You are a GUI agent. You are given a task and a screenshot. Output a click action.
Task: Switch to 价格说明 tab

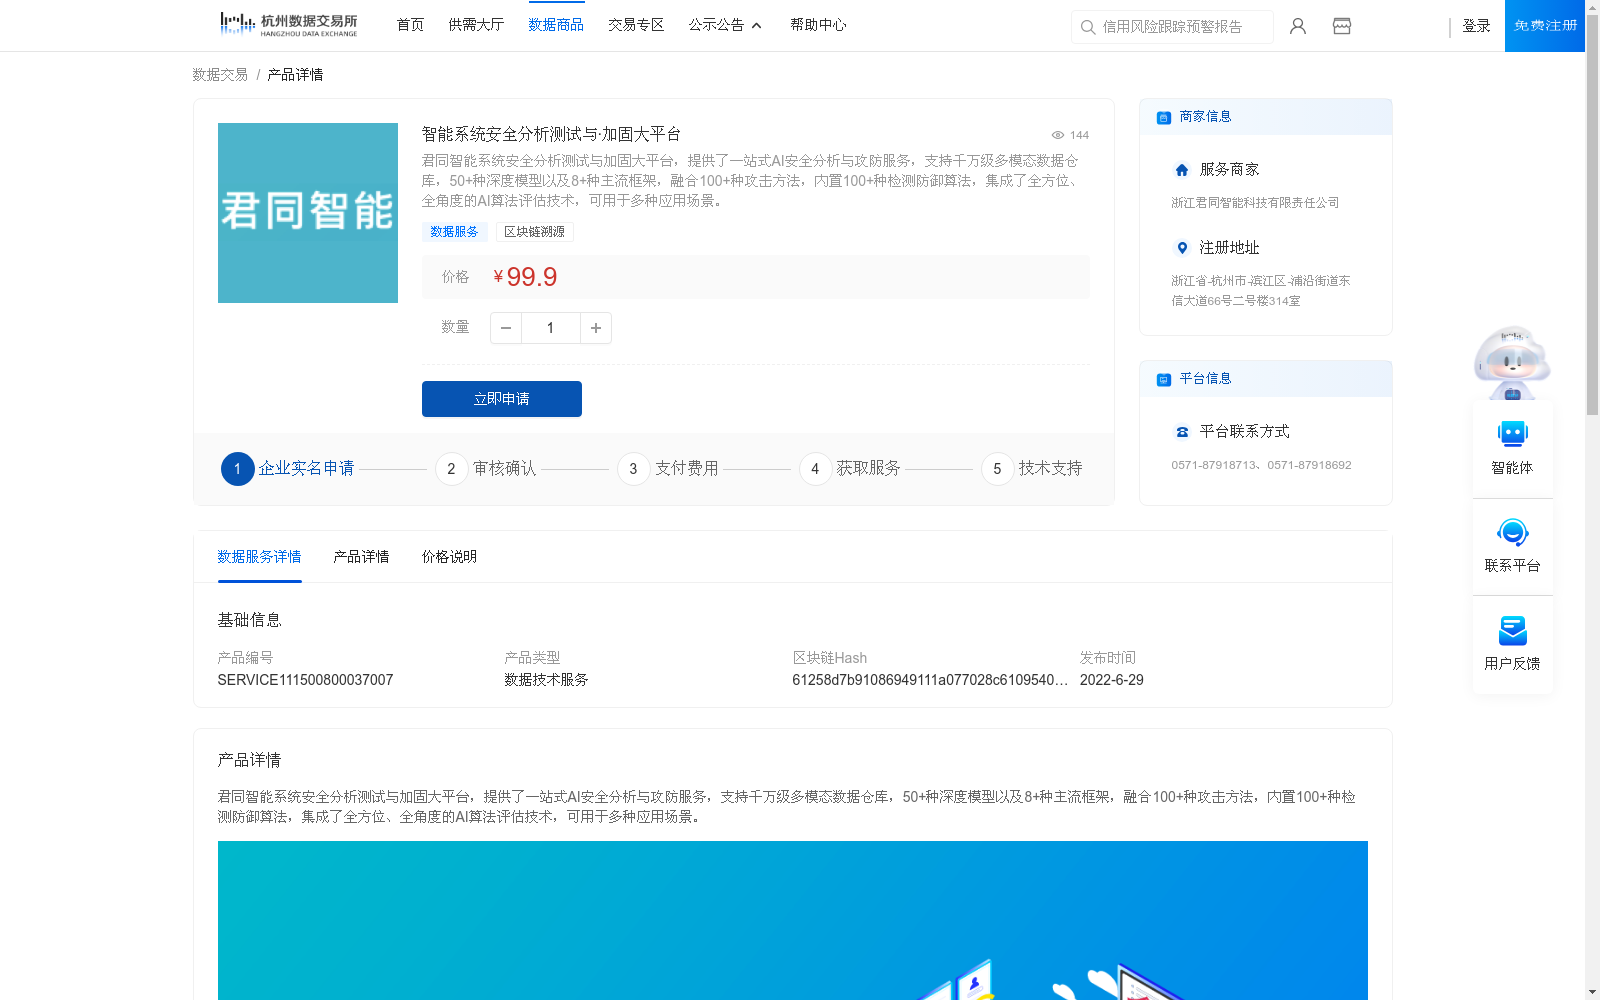pos(449,557)
